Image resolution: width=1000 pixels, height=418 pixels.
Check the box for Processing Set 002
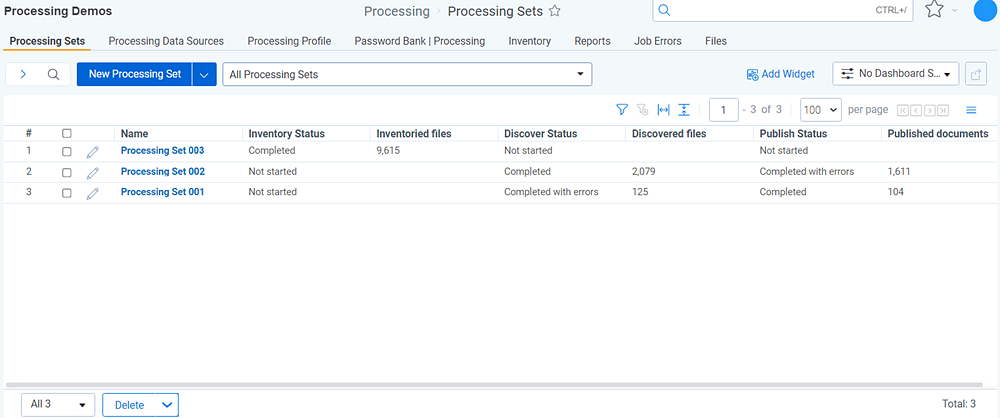pos(66,172)
